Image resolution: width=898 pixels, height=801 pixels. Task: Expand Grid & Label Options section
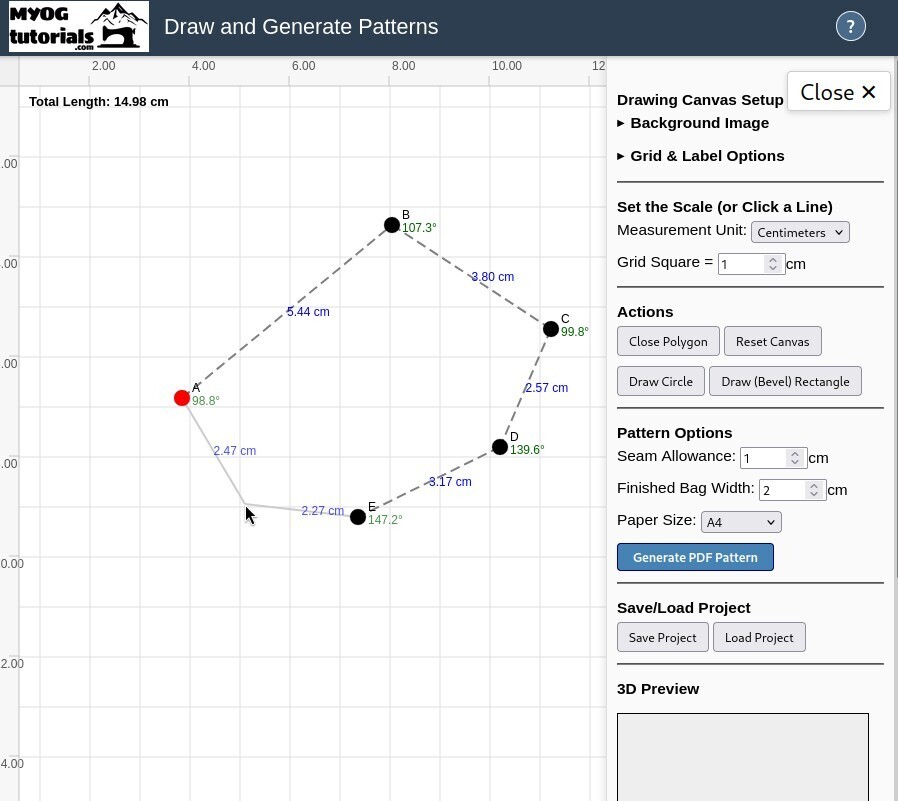[x=706, y=156]
